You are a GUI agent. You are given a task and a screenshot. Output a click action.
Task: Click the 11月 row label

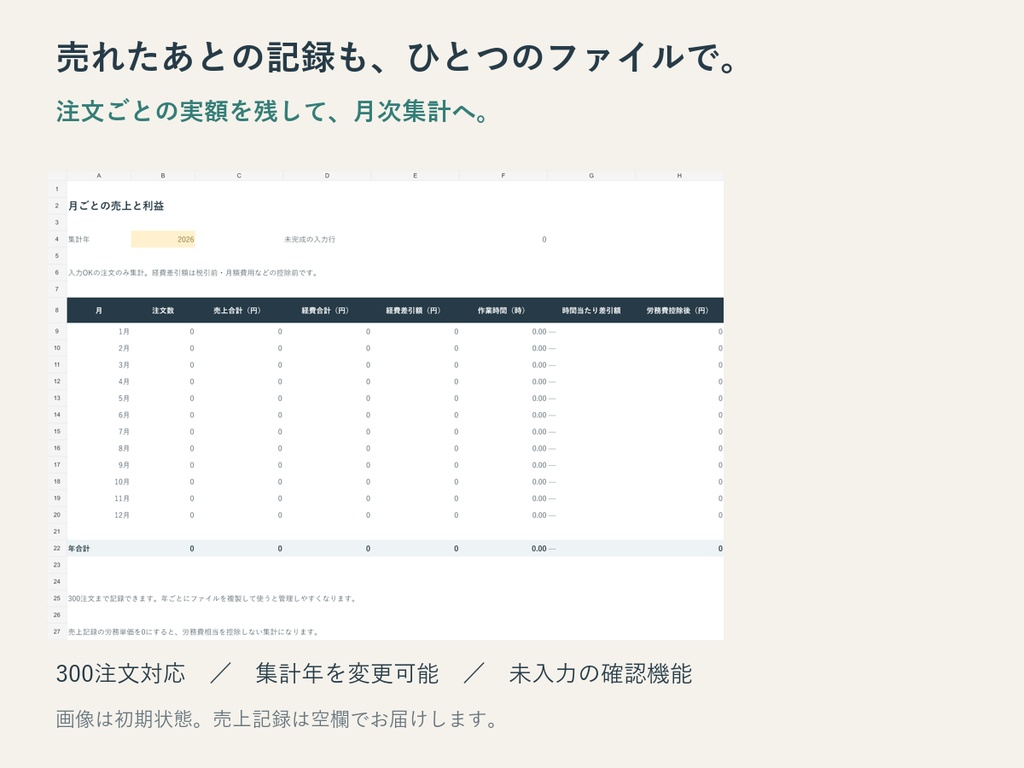pyautogui.click(x=121, y=498)
